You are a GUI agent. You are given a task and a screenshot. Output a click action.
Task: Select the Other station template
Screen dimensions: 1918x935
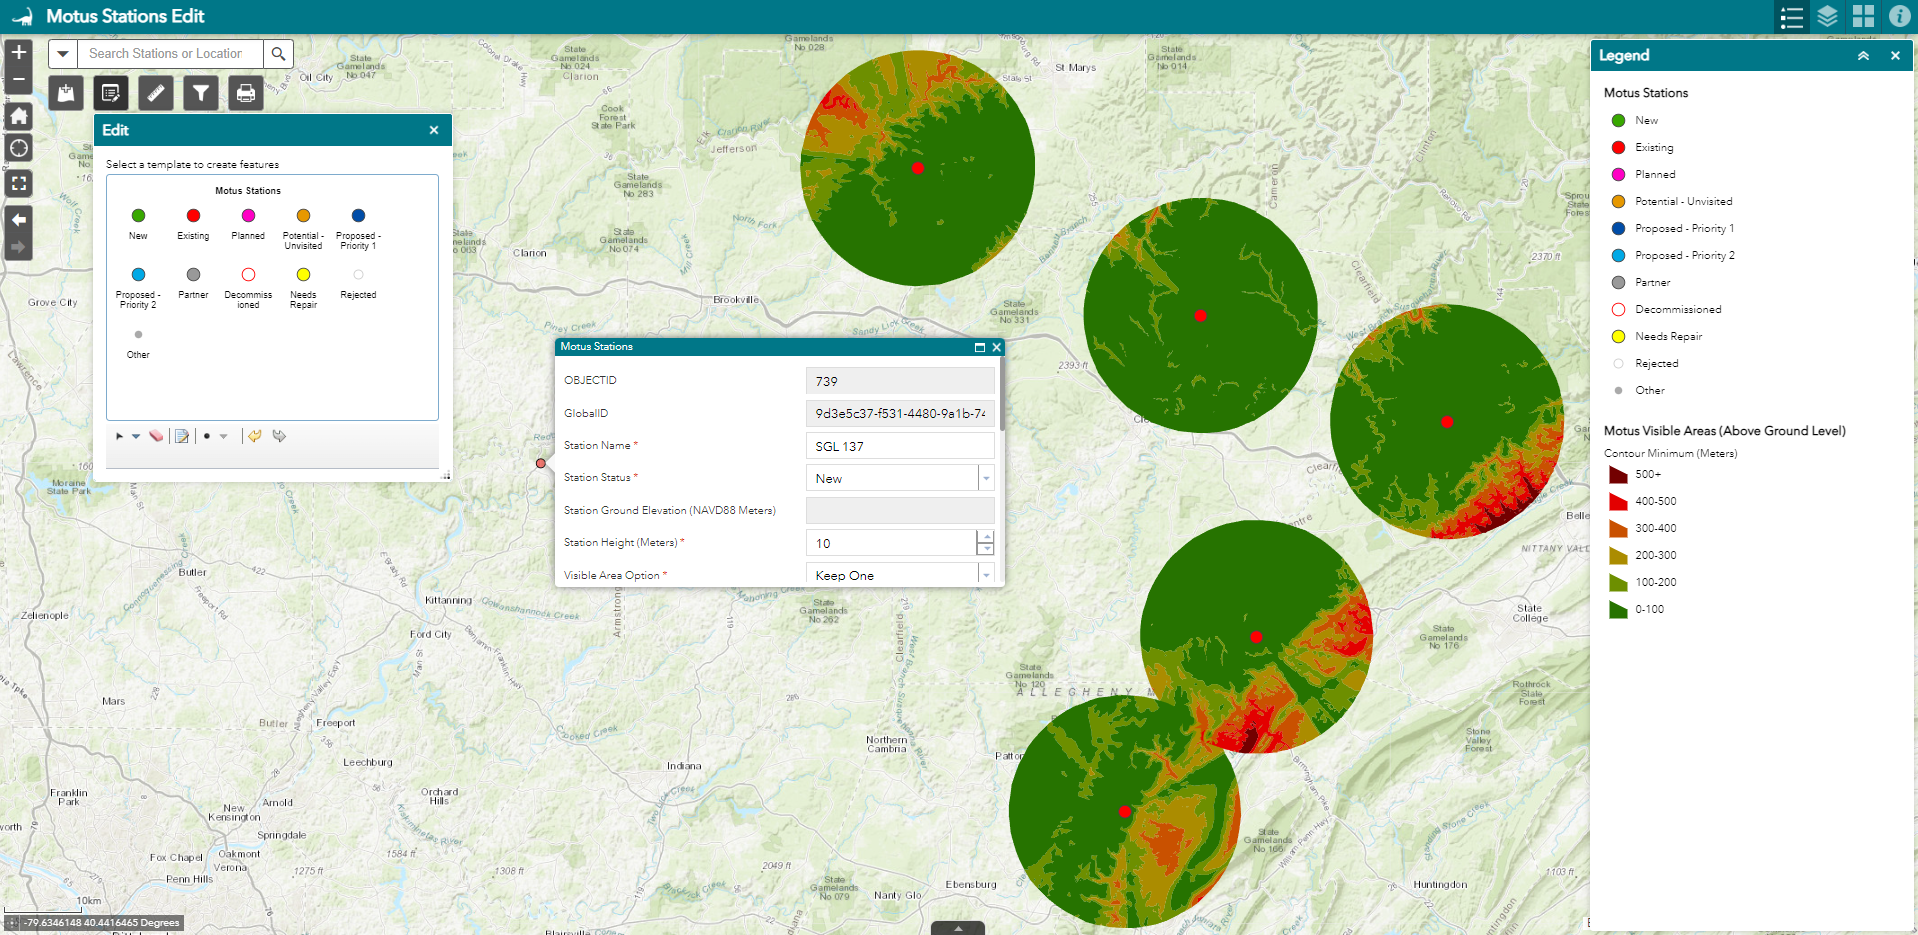[137, 335]
